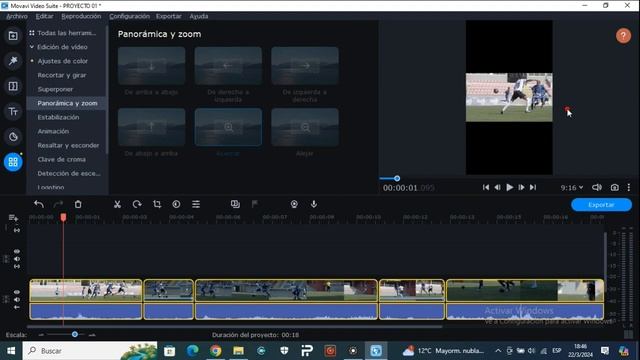
Task: Select Estabilización tool
Action: [x=58, y=117]
